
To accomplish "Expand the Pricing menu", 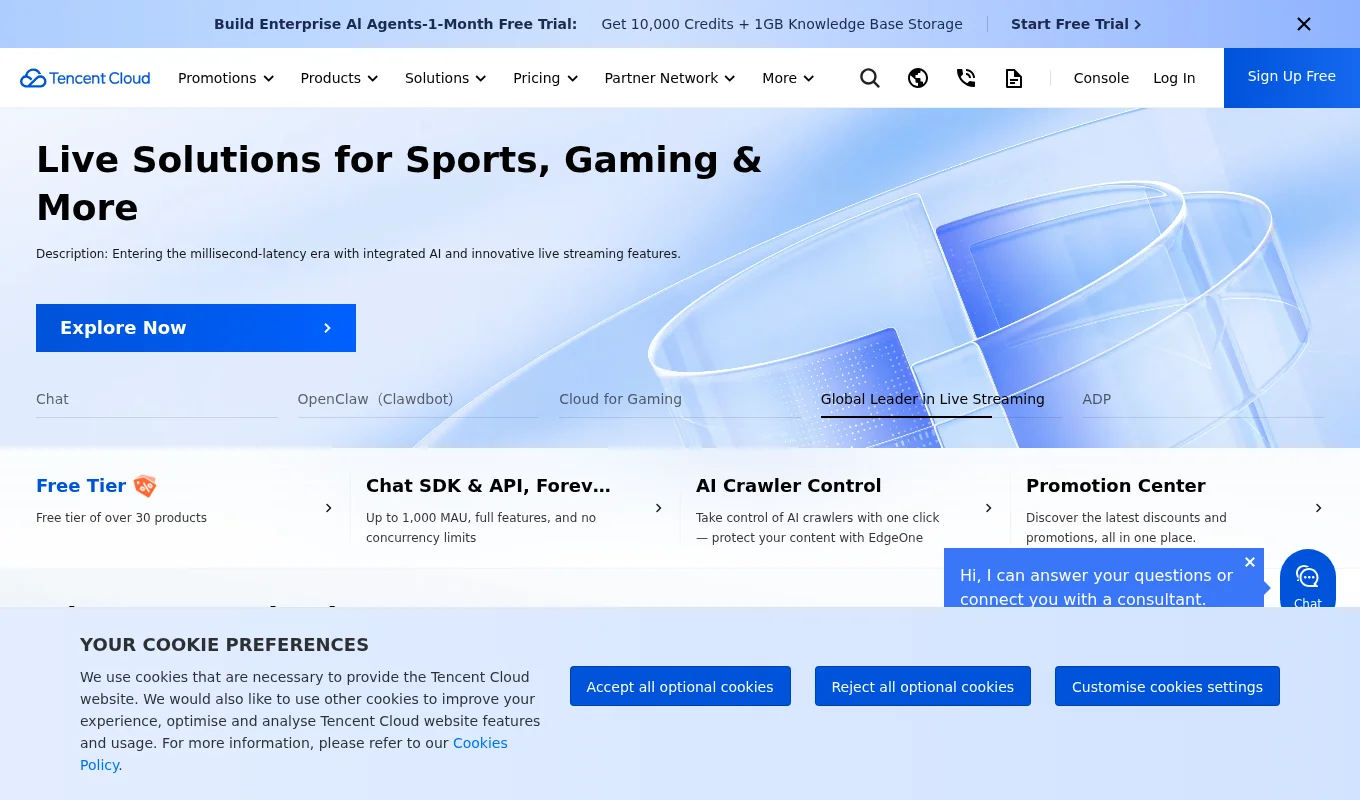I will (x=545, y=78).
